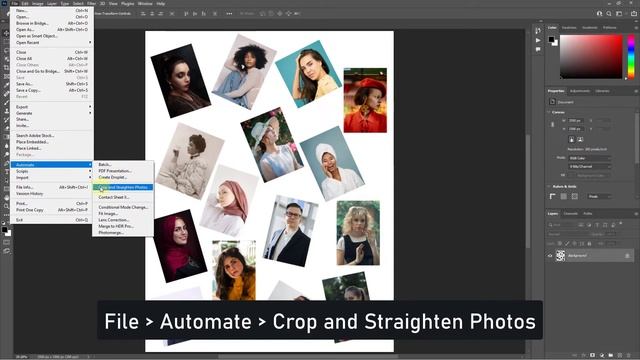640x360 pixels.
Task: Click the canvas width input field
Action: (576, 120)
